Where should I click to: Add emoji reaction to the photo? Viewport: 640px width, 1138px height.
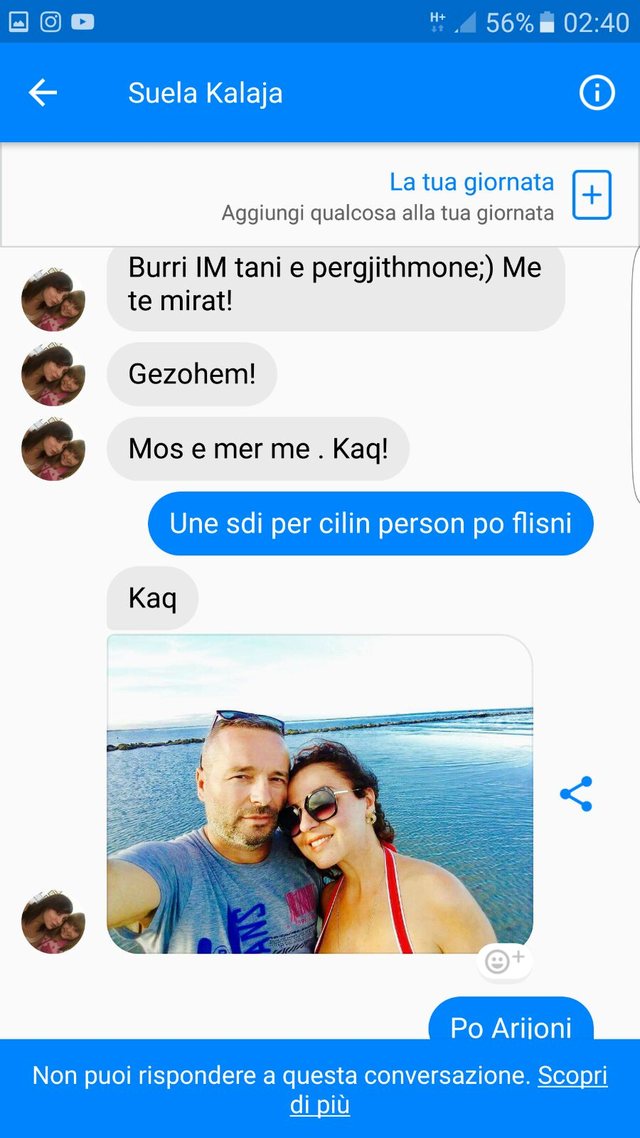click(504, 962)
